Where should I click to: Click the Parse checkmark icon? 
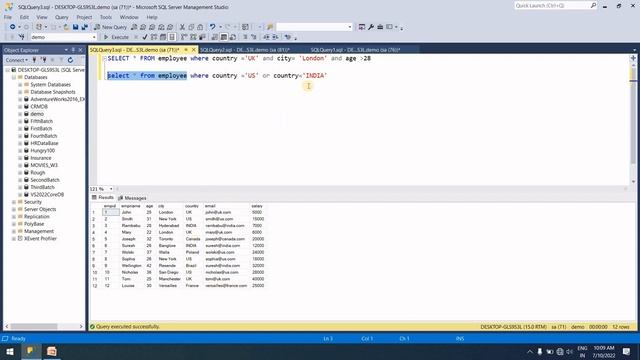[145, 37]
